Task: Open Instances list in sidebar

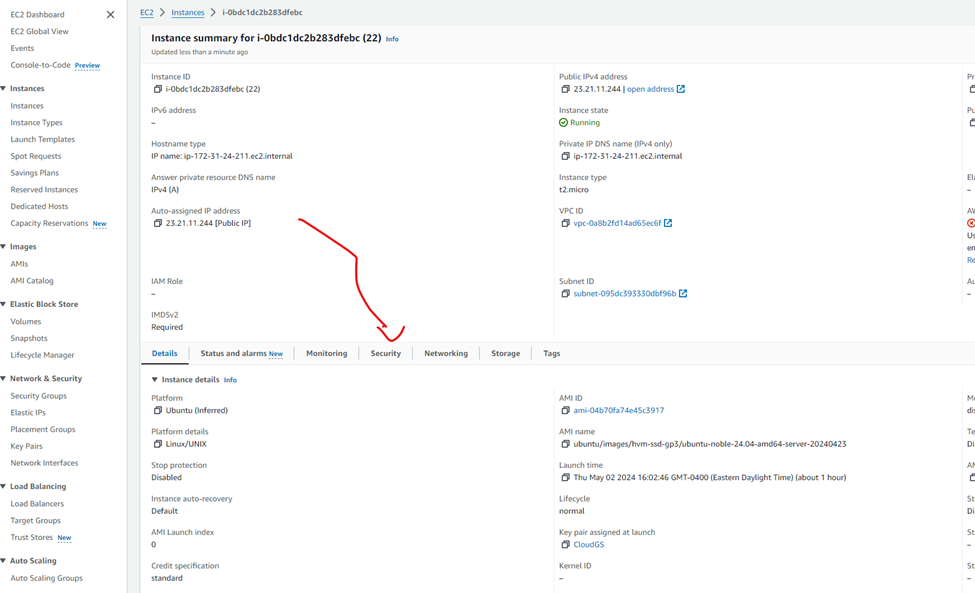Action: coord(27,106)
